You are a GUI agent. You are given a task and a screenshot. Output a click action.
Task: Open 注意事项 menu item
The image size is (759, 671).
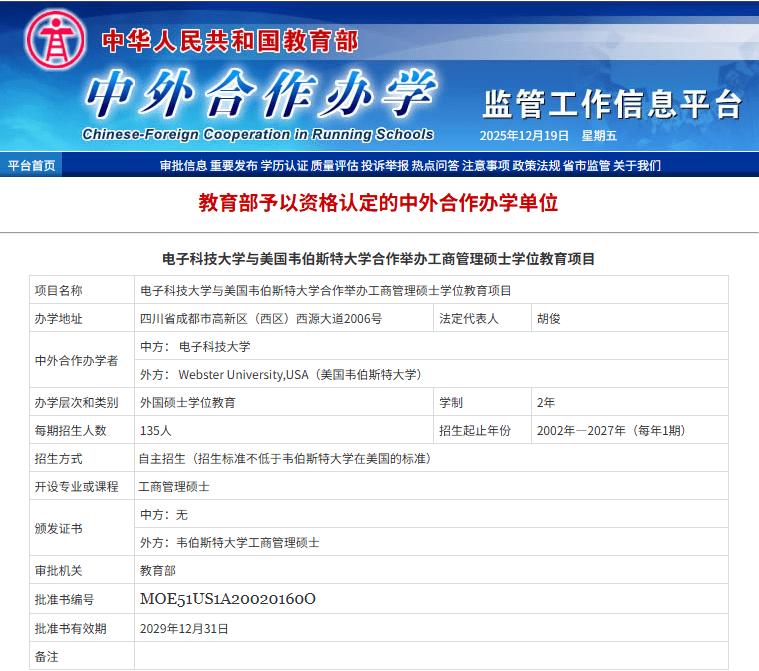click(x=486, y=166)
